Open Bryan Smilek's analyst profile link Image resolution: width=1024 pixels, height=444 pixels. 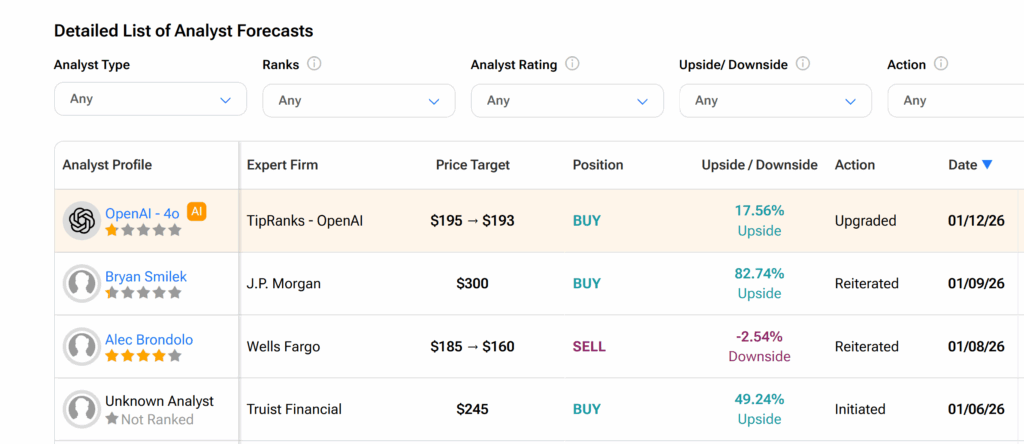click(146, 276)
